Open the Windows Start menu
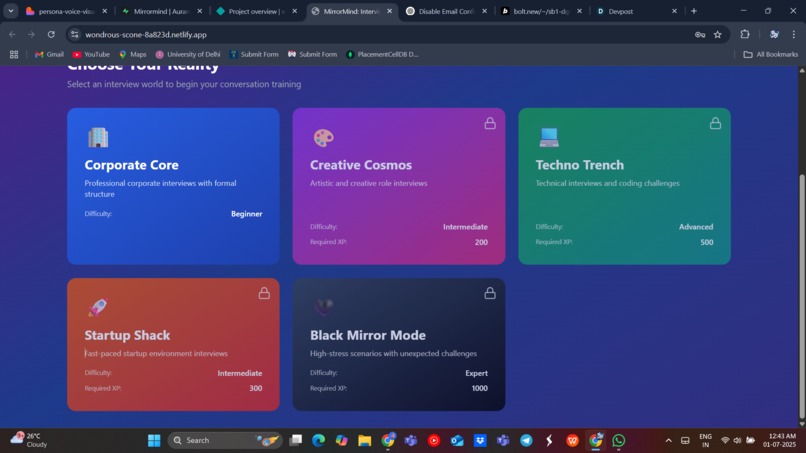Image resolution: width=806 pixels, height=453 pixels. (154, 440)
